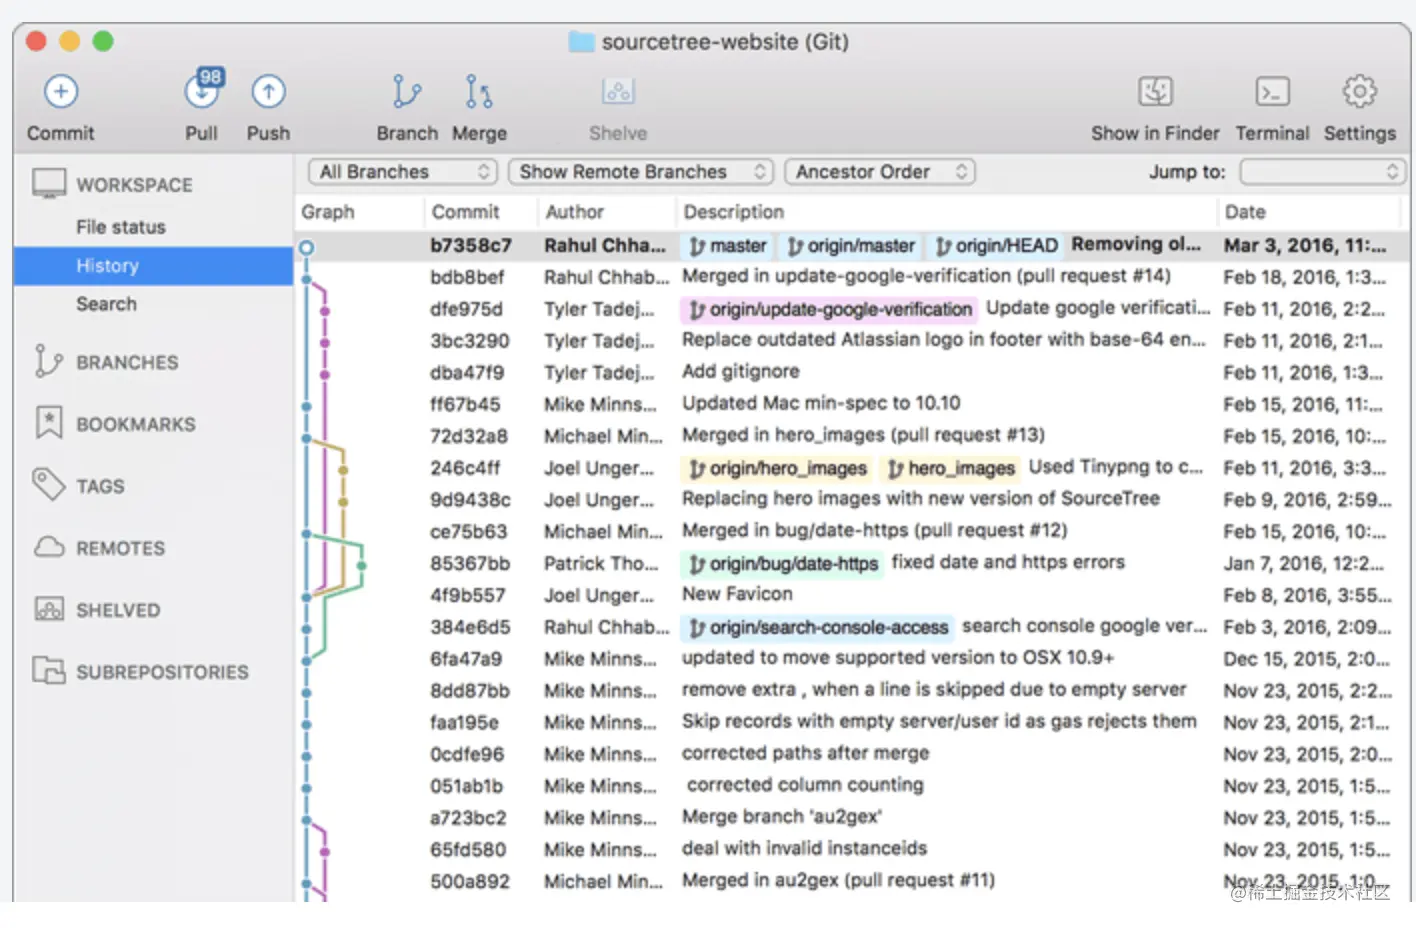
Task: Select commit bdb8bef in the history list
Action: coord(467,277)
